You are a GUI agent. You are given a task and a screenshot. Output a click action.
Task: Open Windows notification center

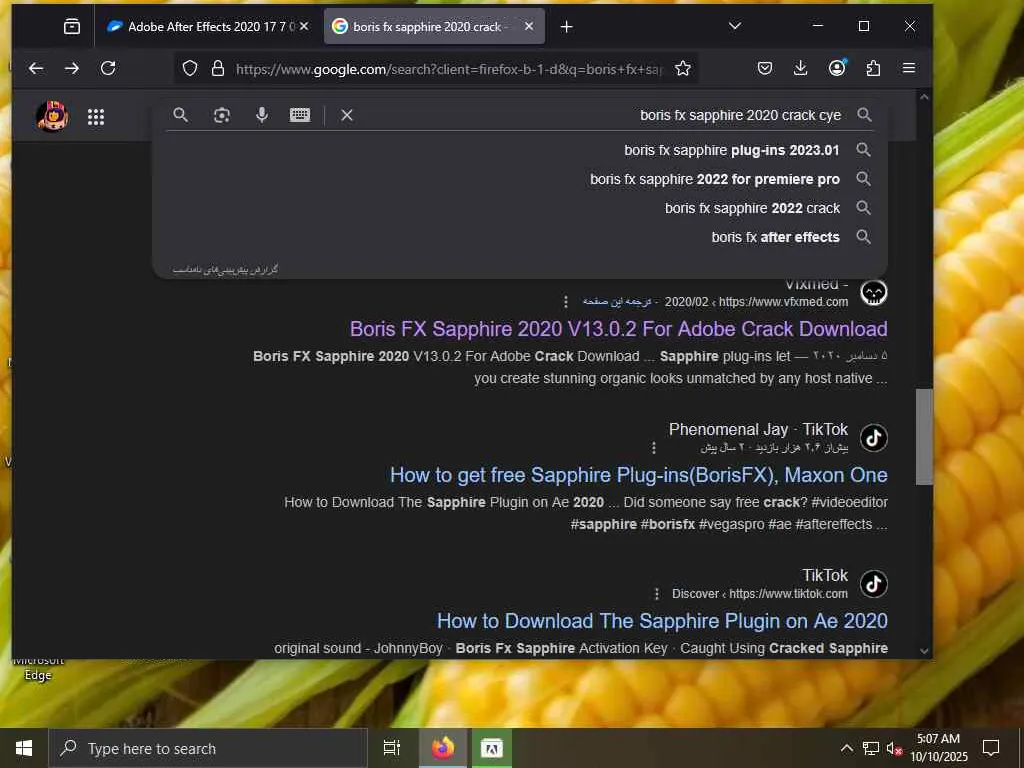tap(991, 748)
